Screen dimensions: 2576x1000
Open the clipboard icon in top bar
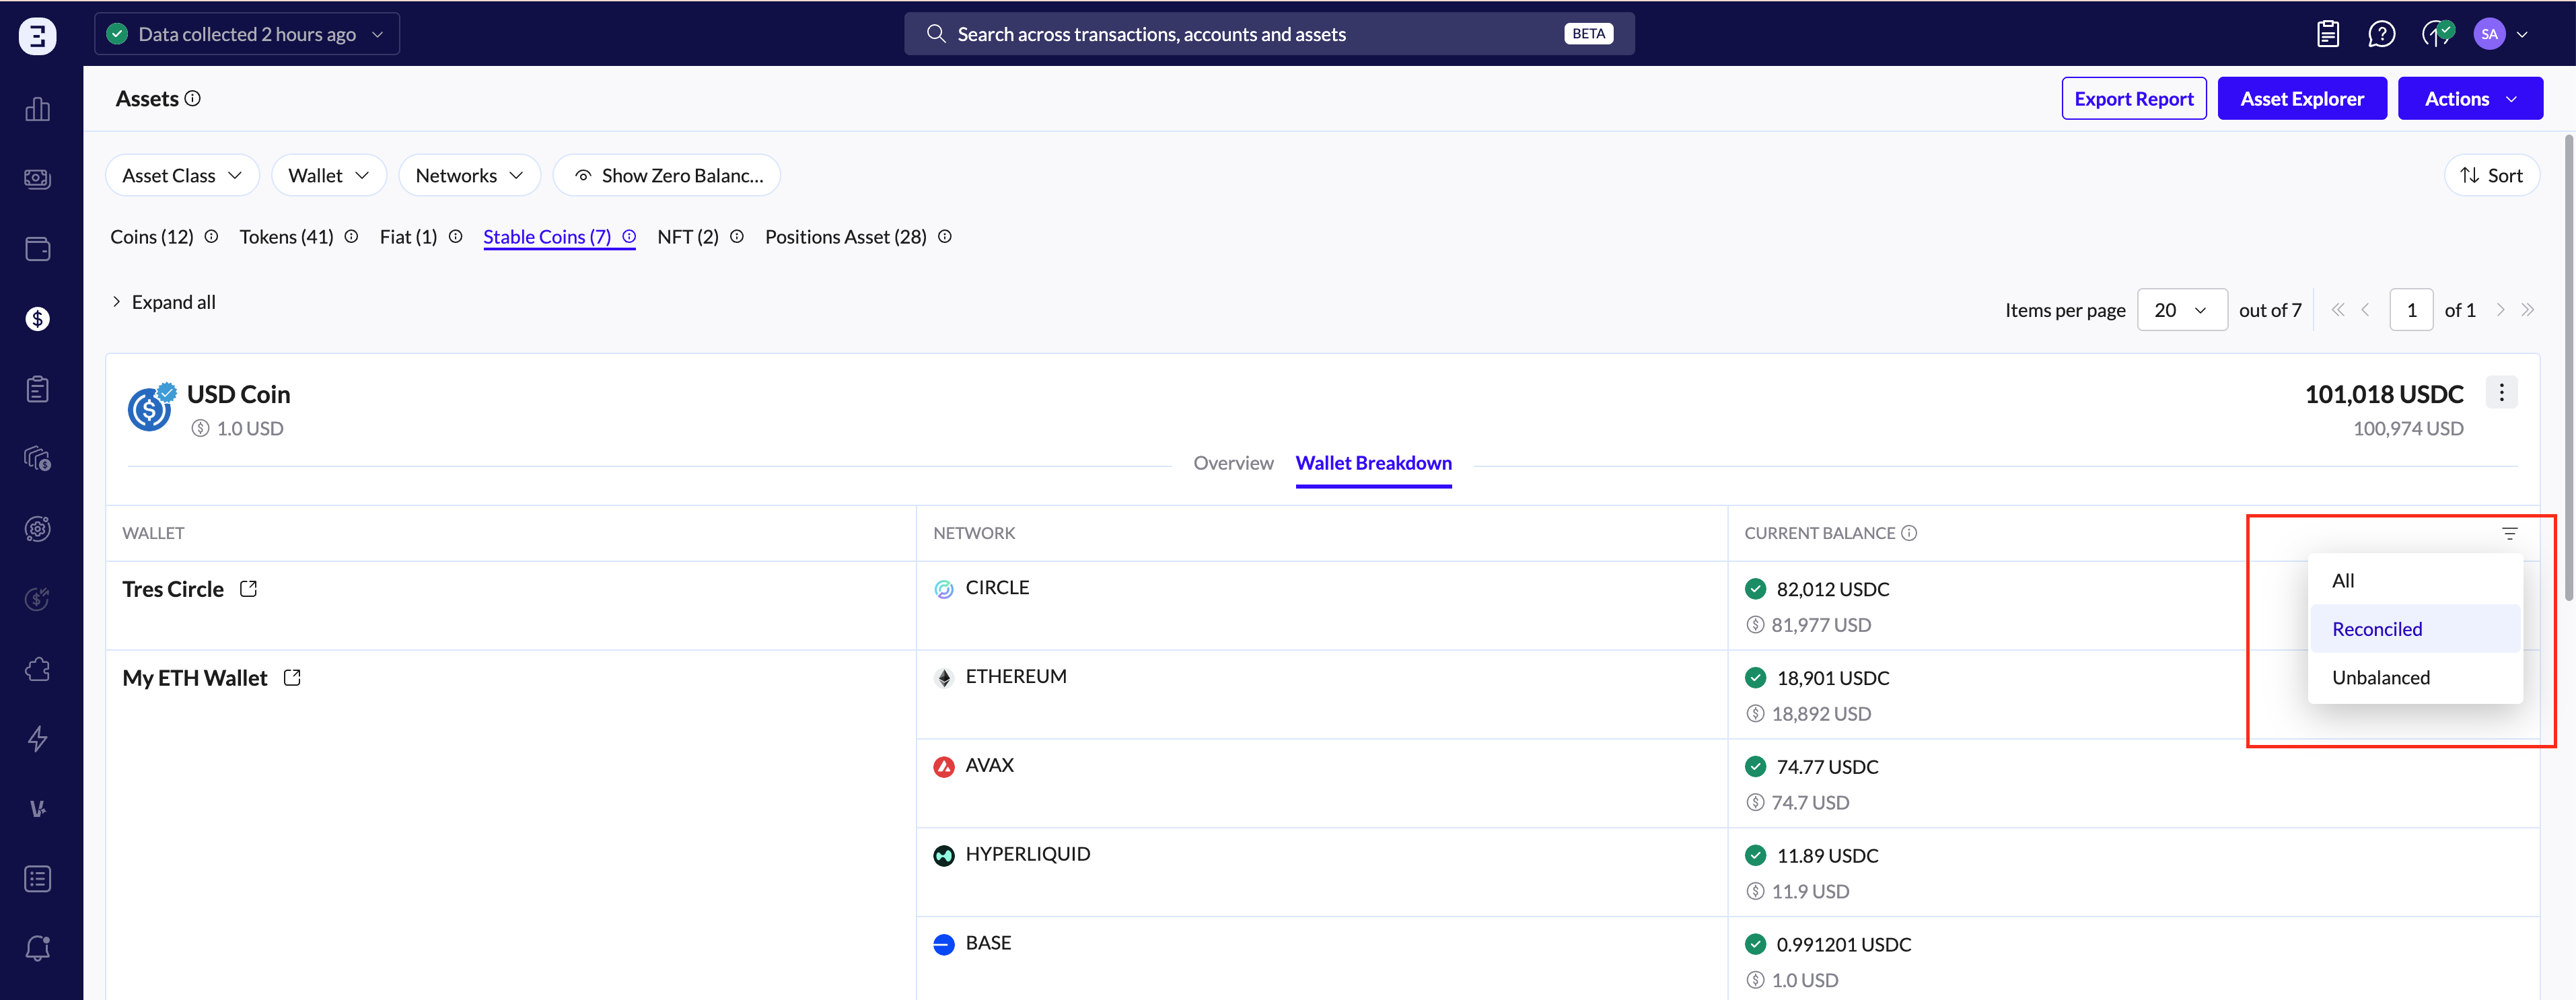[2328, 34]
